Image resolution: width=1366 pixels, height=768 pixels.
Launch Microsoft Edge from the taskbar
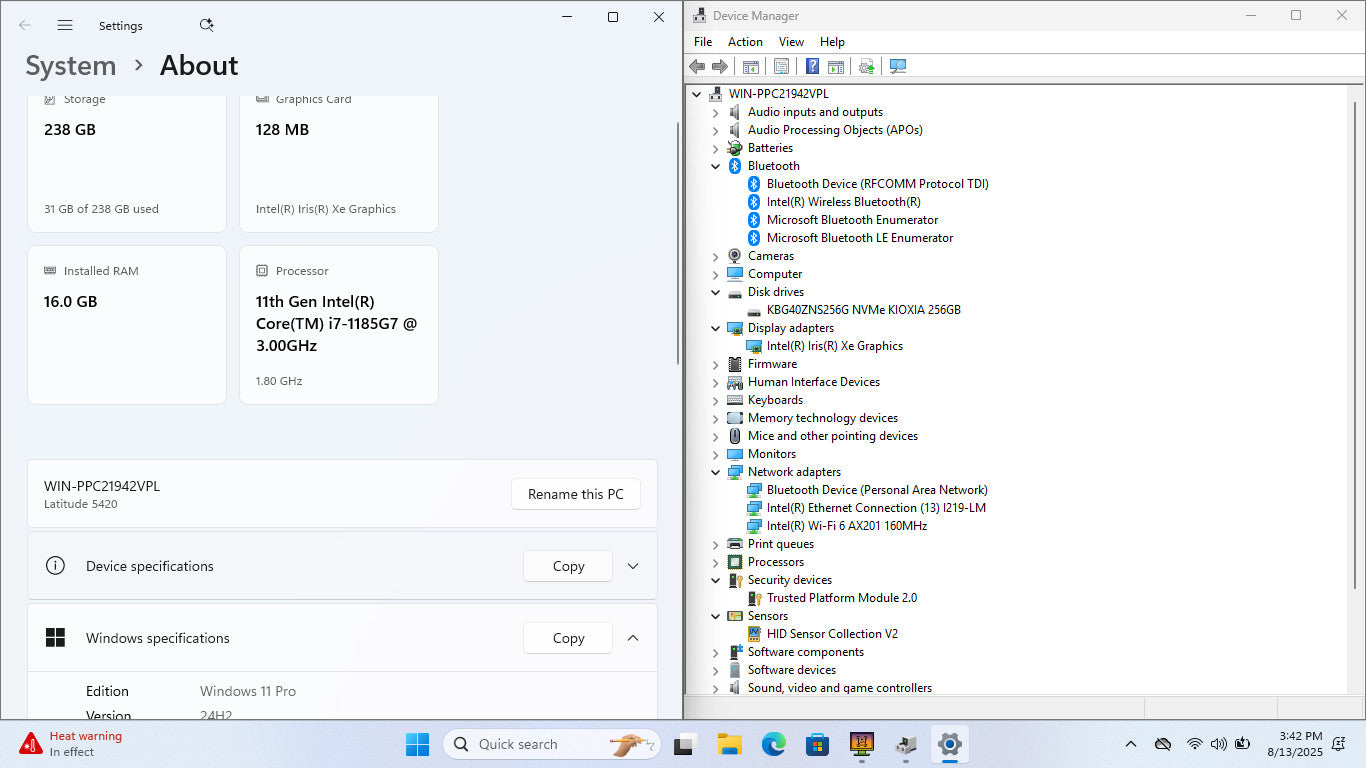[773, 744]
